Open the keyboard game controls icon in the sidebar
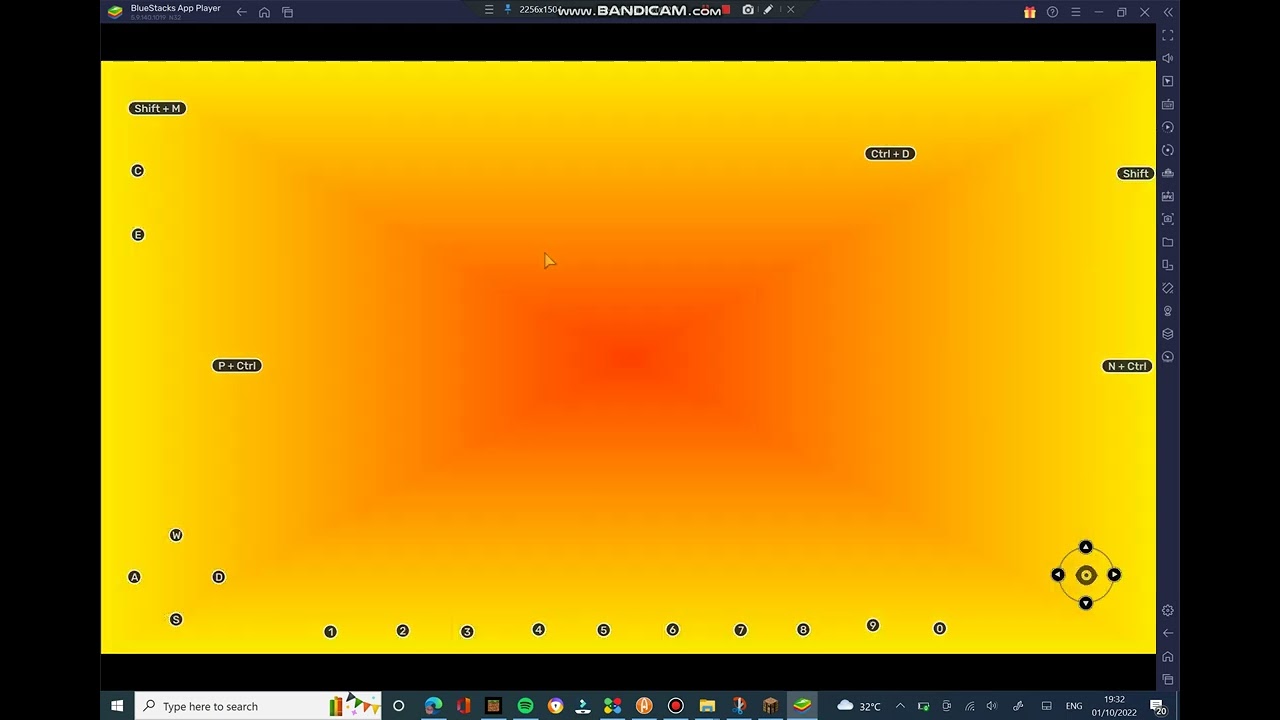 (x=1167, y=104)
